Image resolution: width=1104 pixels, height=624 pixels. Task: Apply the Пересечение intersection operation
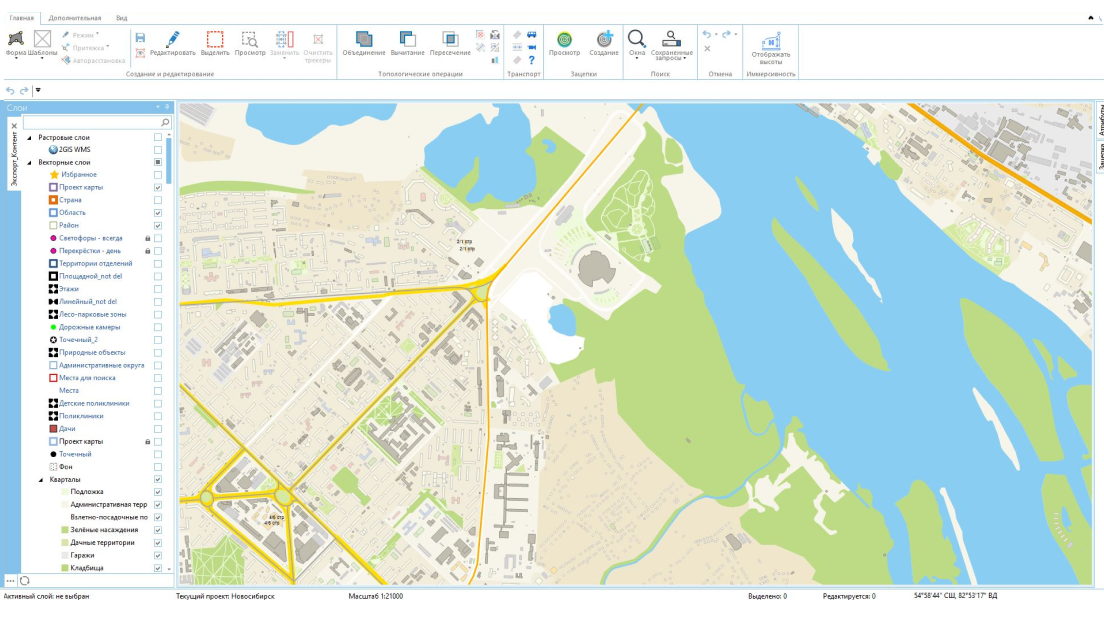click(x=450, y=43)
